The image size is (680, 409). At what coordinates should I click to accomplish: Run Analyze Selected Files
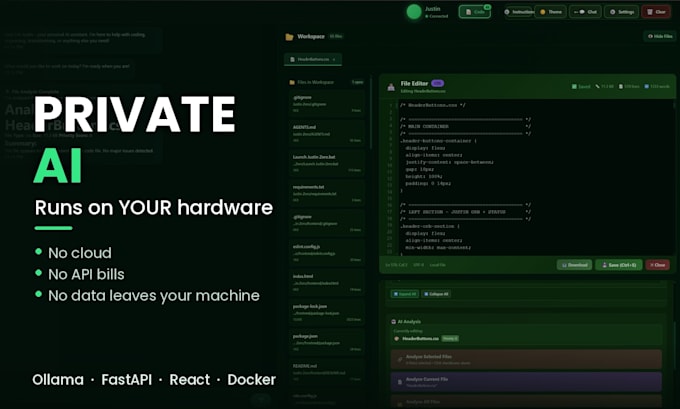[x=526, y=359]
